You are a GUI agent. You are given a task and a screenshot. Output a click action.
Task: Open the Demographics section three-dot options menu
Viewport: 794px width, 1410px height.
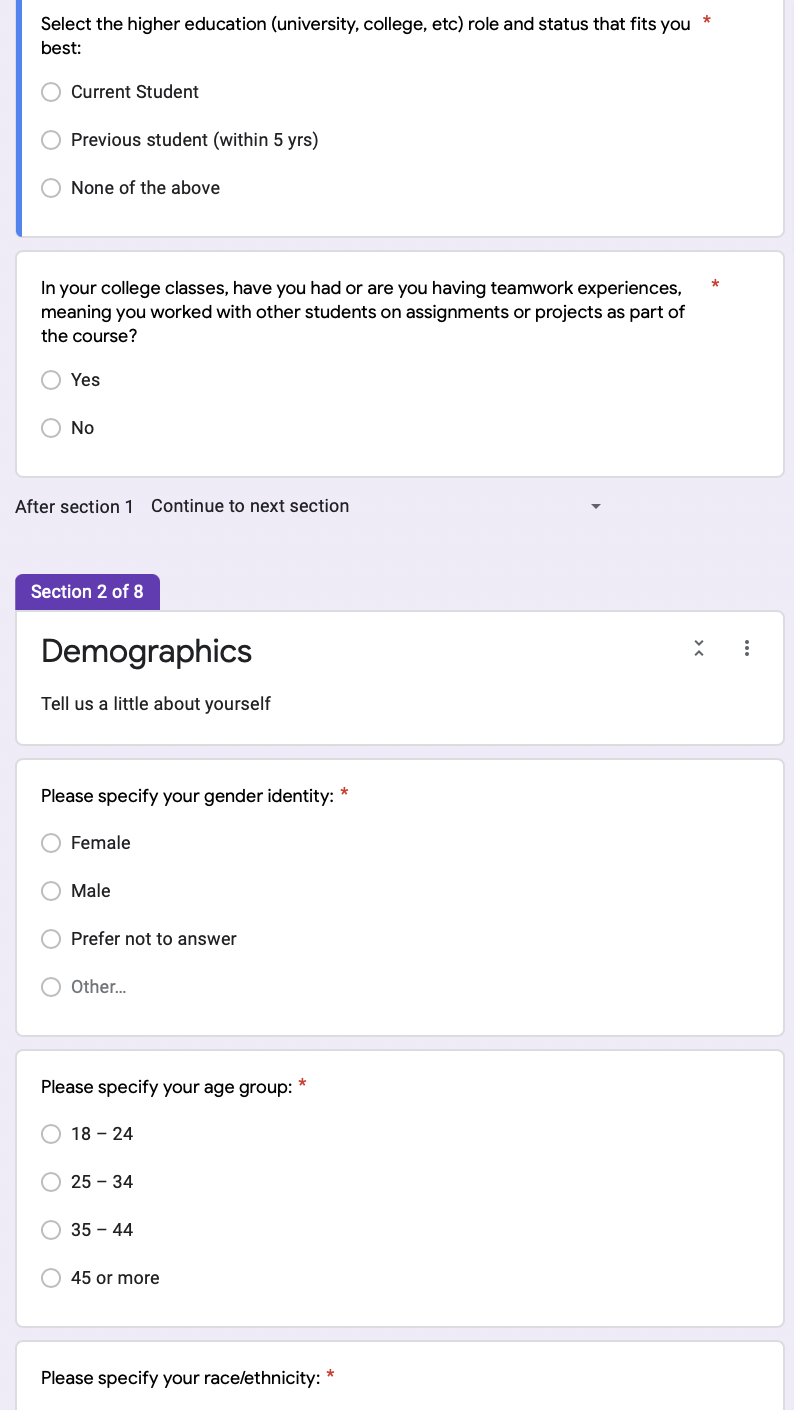[x=747, y=649]
